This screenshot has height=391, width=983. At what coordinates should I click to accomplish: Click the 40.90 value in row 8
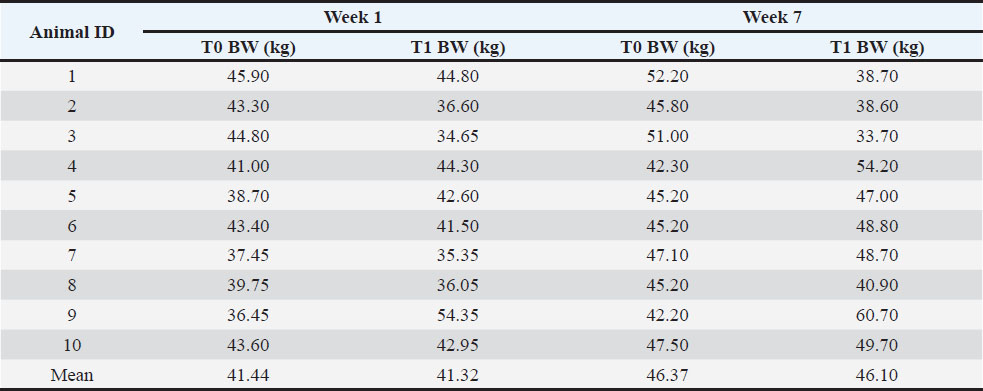coord(877,285)
